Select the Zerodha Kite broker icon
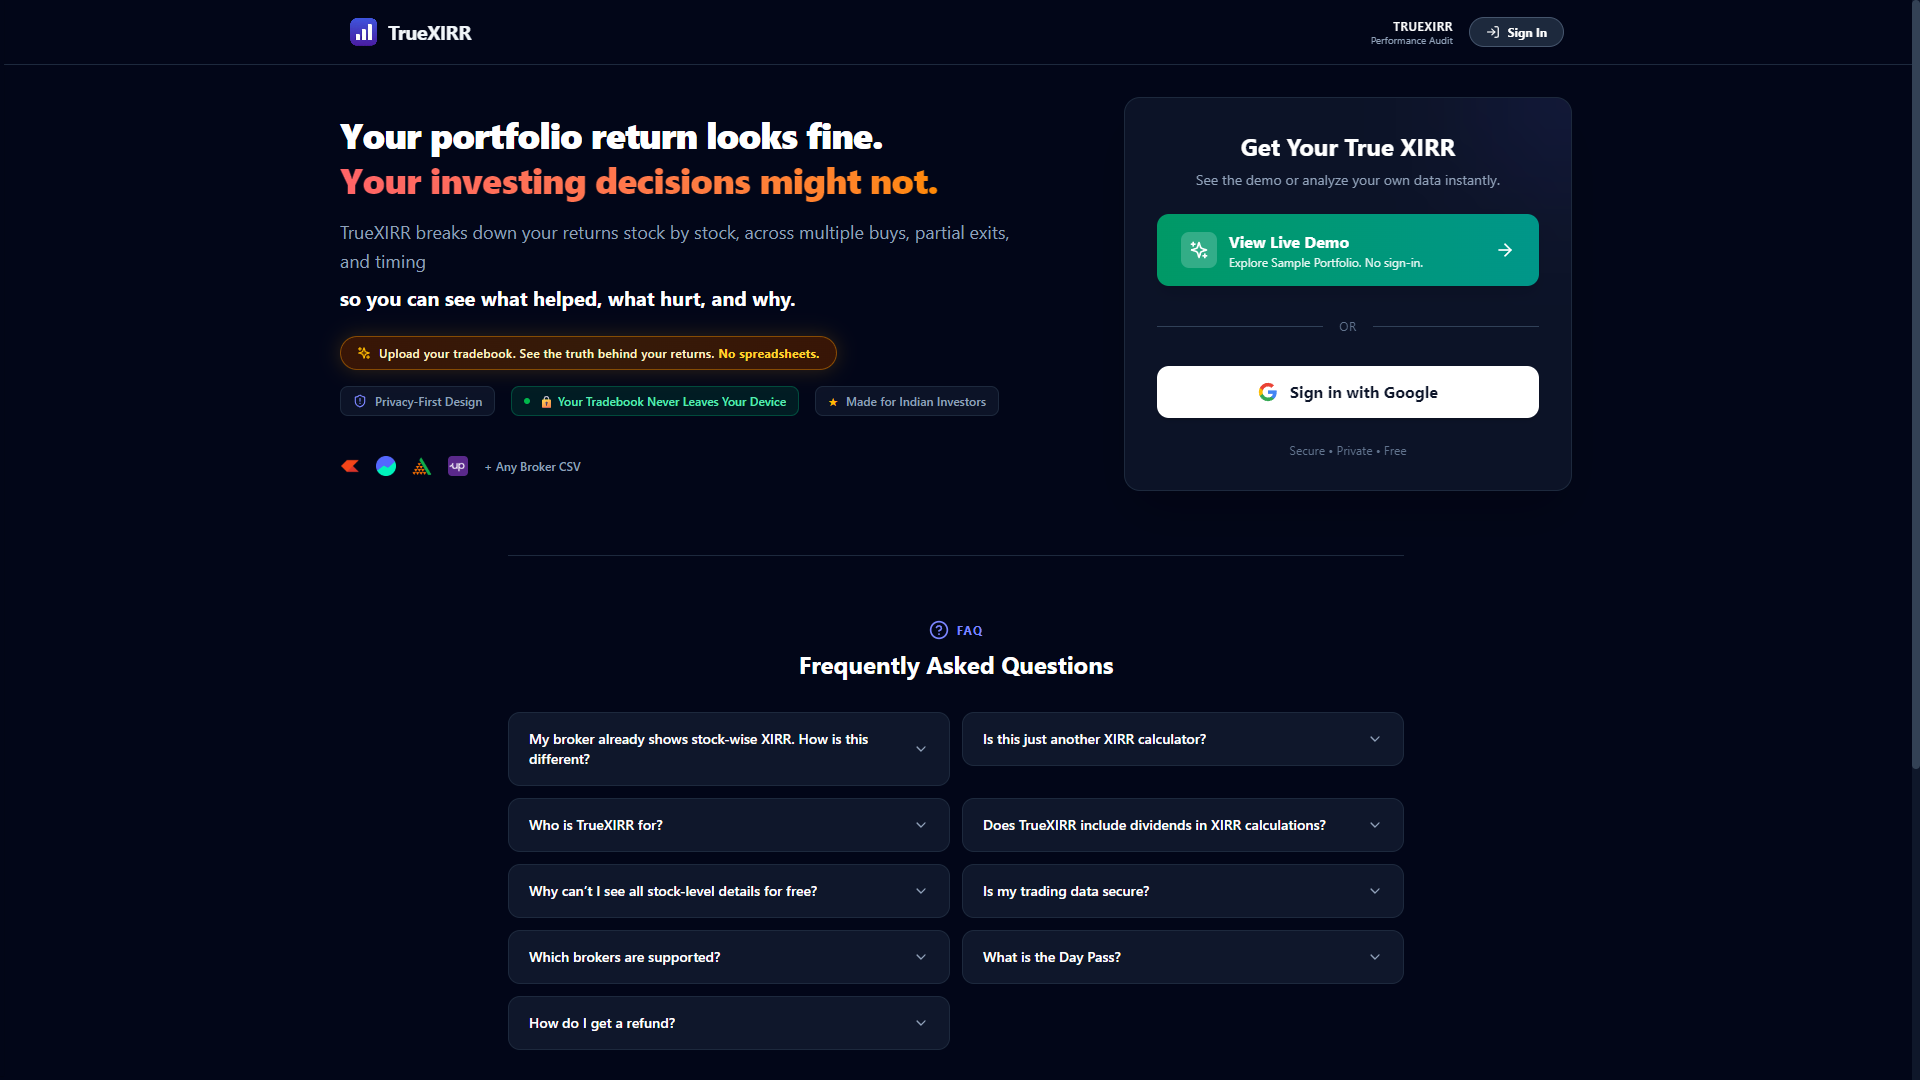The height and width of the screenshot is (1080, 1920). click(x=349, y=466)
